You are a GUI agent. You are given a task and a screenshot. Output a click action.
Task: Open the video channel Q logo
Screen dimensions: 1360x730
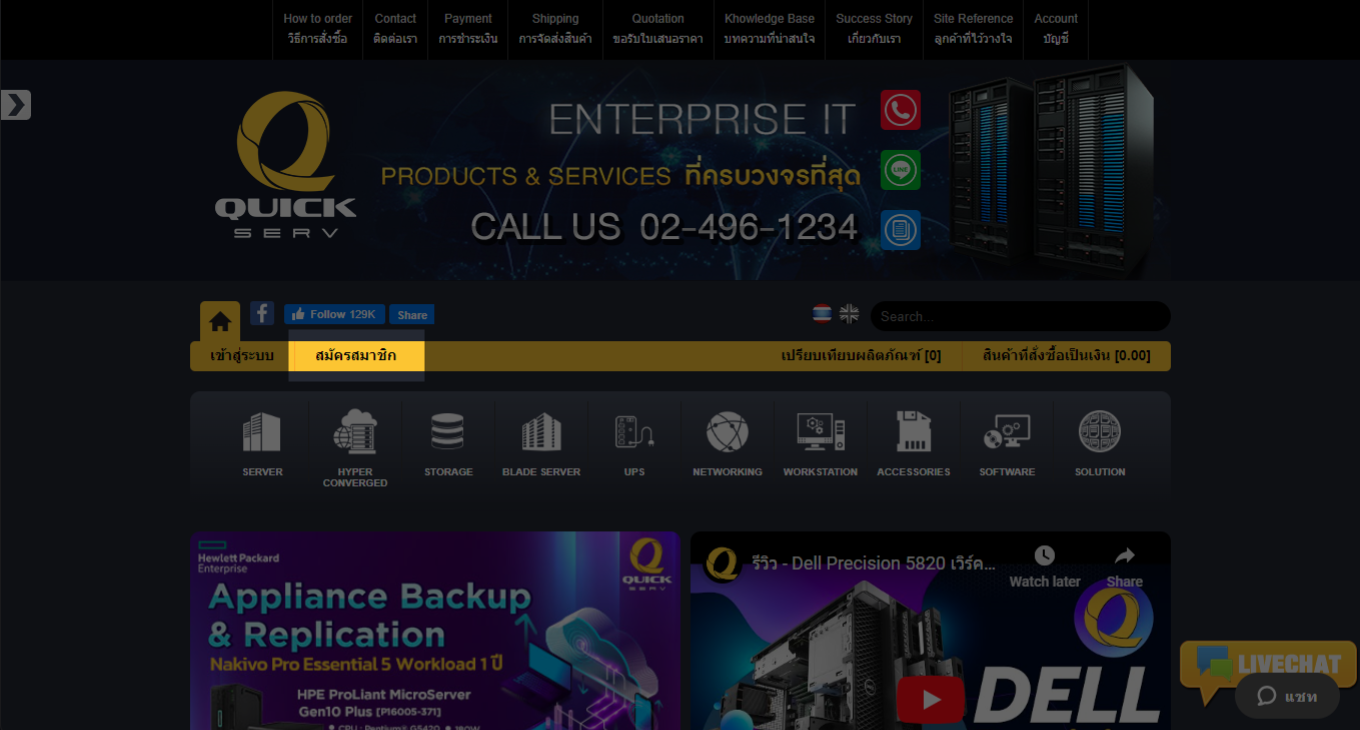click(x=721, y=563)
